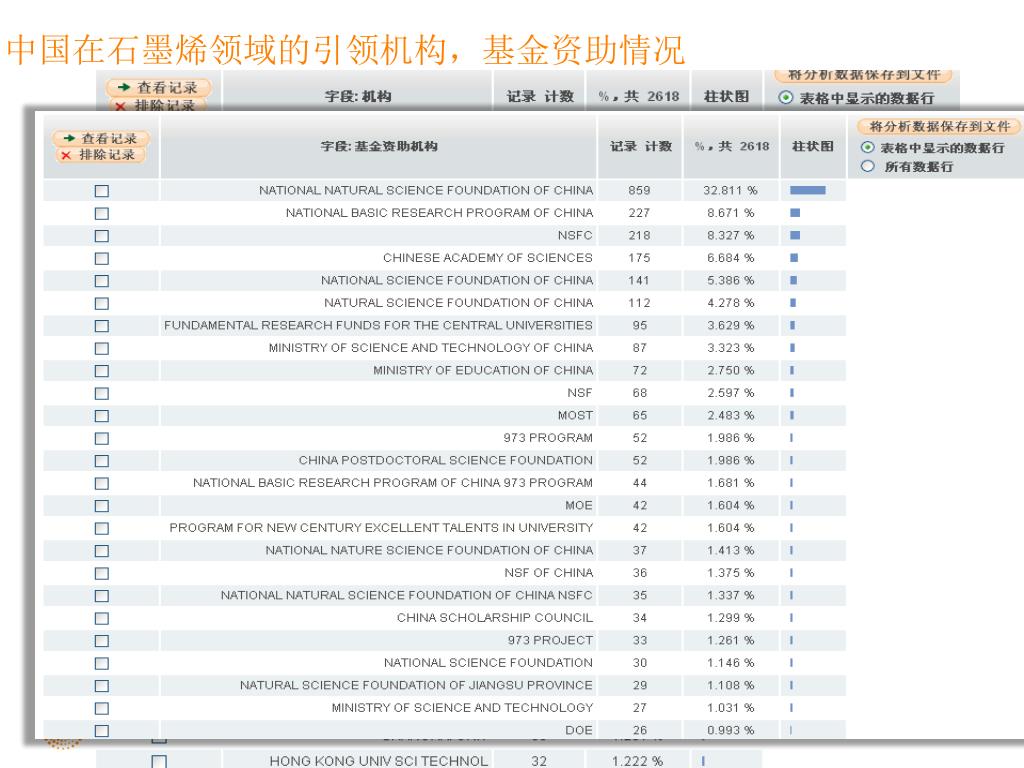This screenshot has height=768, width=1024.
Task: Tick the checkbox for the 141-record row
Action: click(101, 281)
